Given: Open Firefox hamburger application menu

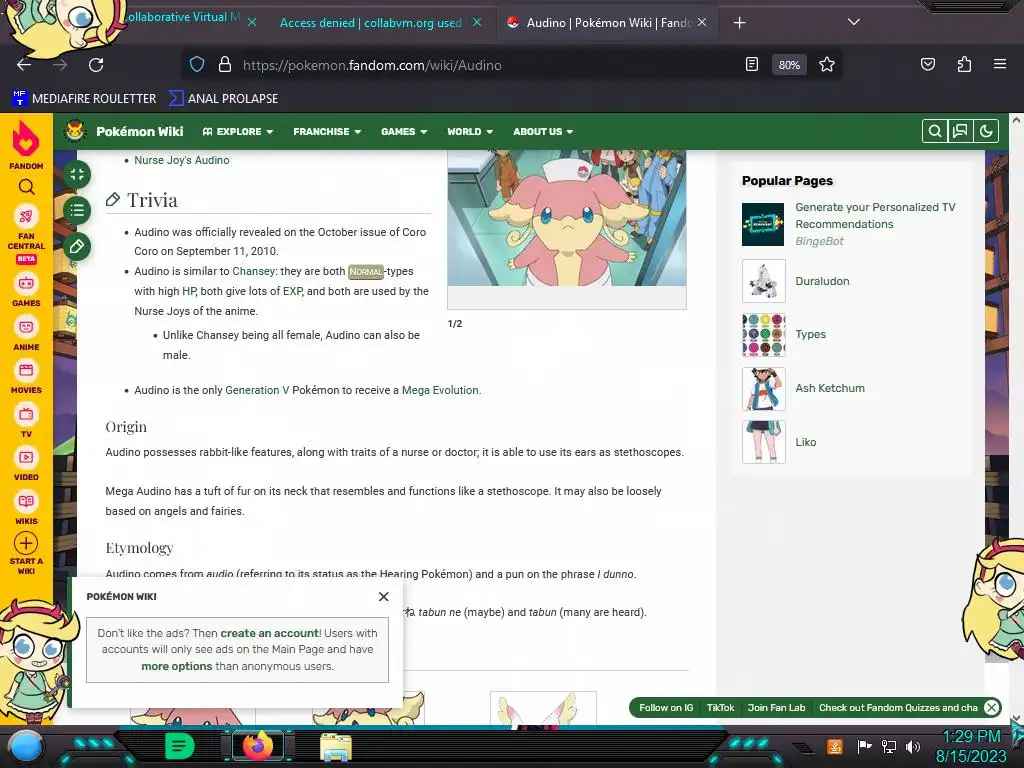Looking at the screenshot, I should pos(999,64).
